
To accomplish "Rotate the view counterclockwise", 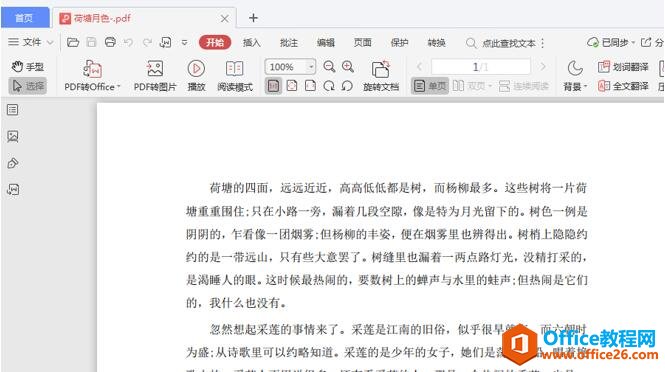I will (347, 86).
